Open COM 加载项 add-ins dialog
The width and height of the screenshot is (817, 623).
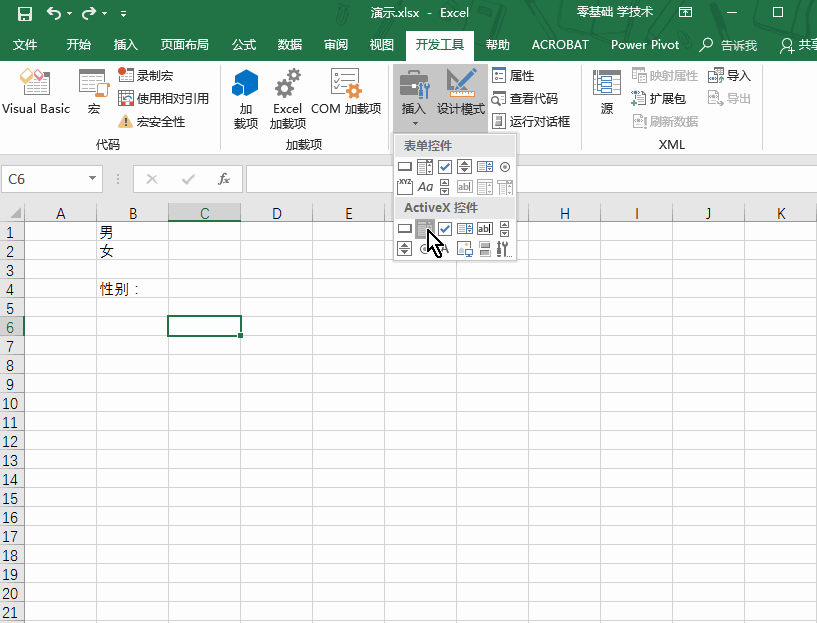tap(346, 92)
